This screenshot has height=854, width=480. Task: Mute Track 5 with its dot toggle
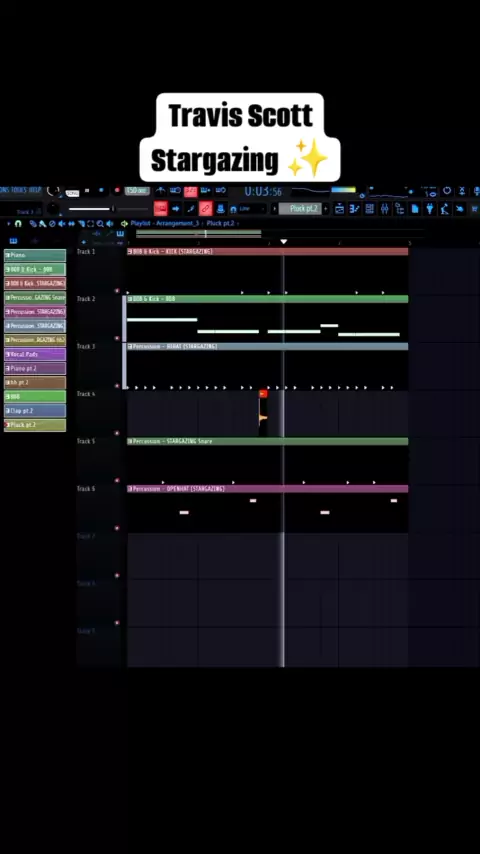click(117, 481)
